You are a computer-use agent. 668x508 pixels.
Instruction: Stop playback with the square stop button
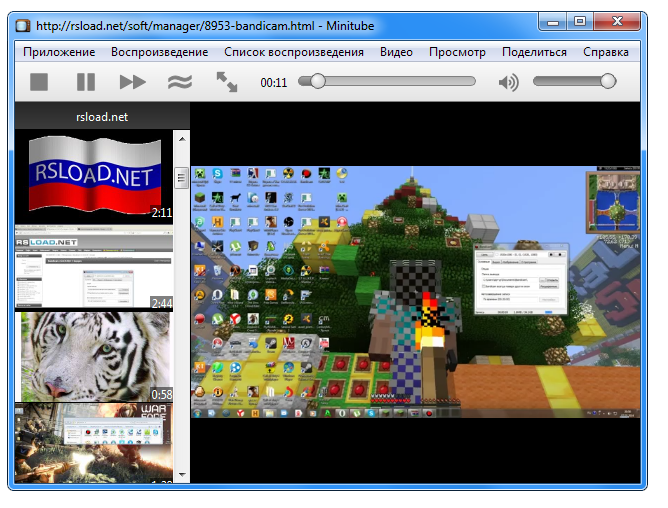pyautogui.click(x=39, y=82)
